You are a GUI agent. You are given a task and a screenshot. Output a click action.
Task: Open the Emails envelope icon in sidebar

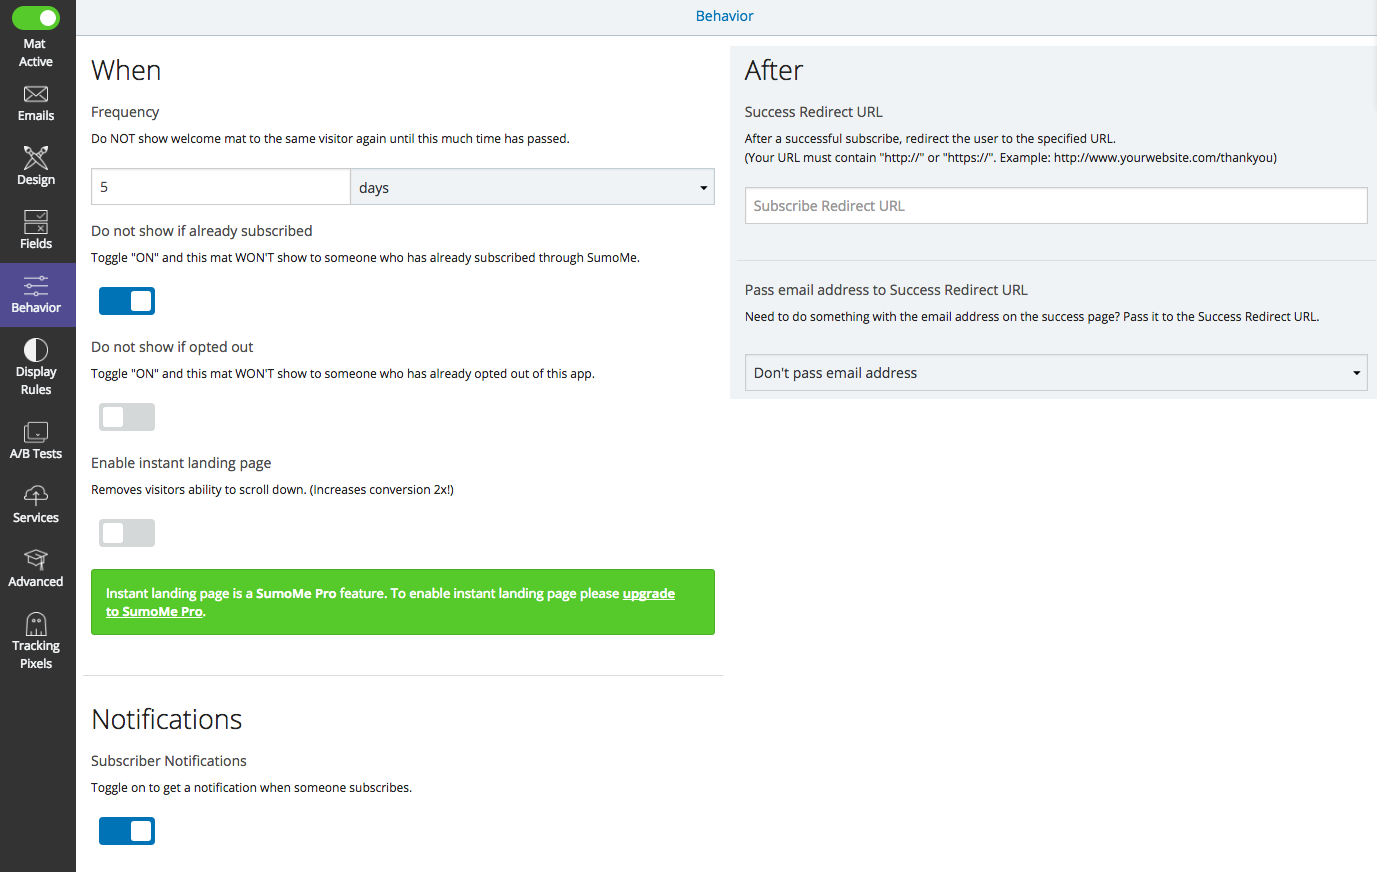click(36, 95)
